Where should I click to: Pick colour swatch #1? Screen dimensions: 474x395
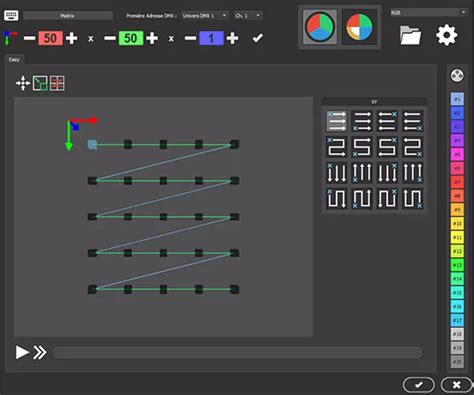click(x=457, y=99)
